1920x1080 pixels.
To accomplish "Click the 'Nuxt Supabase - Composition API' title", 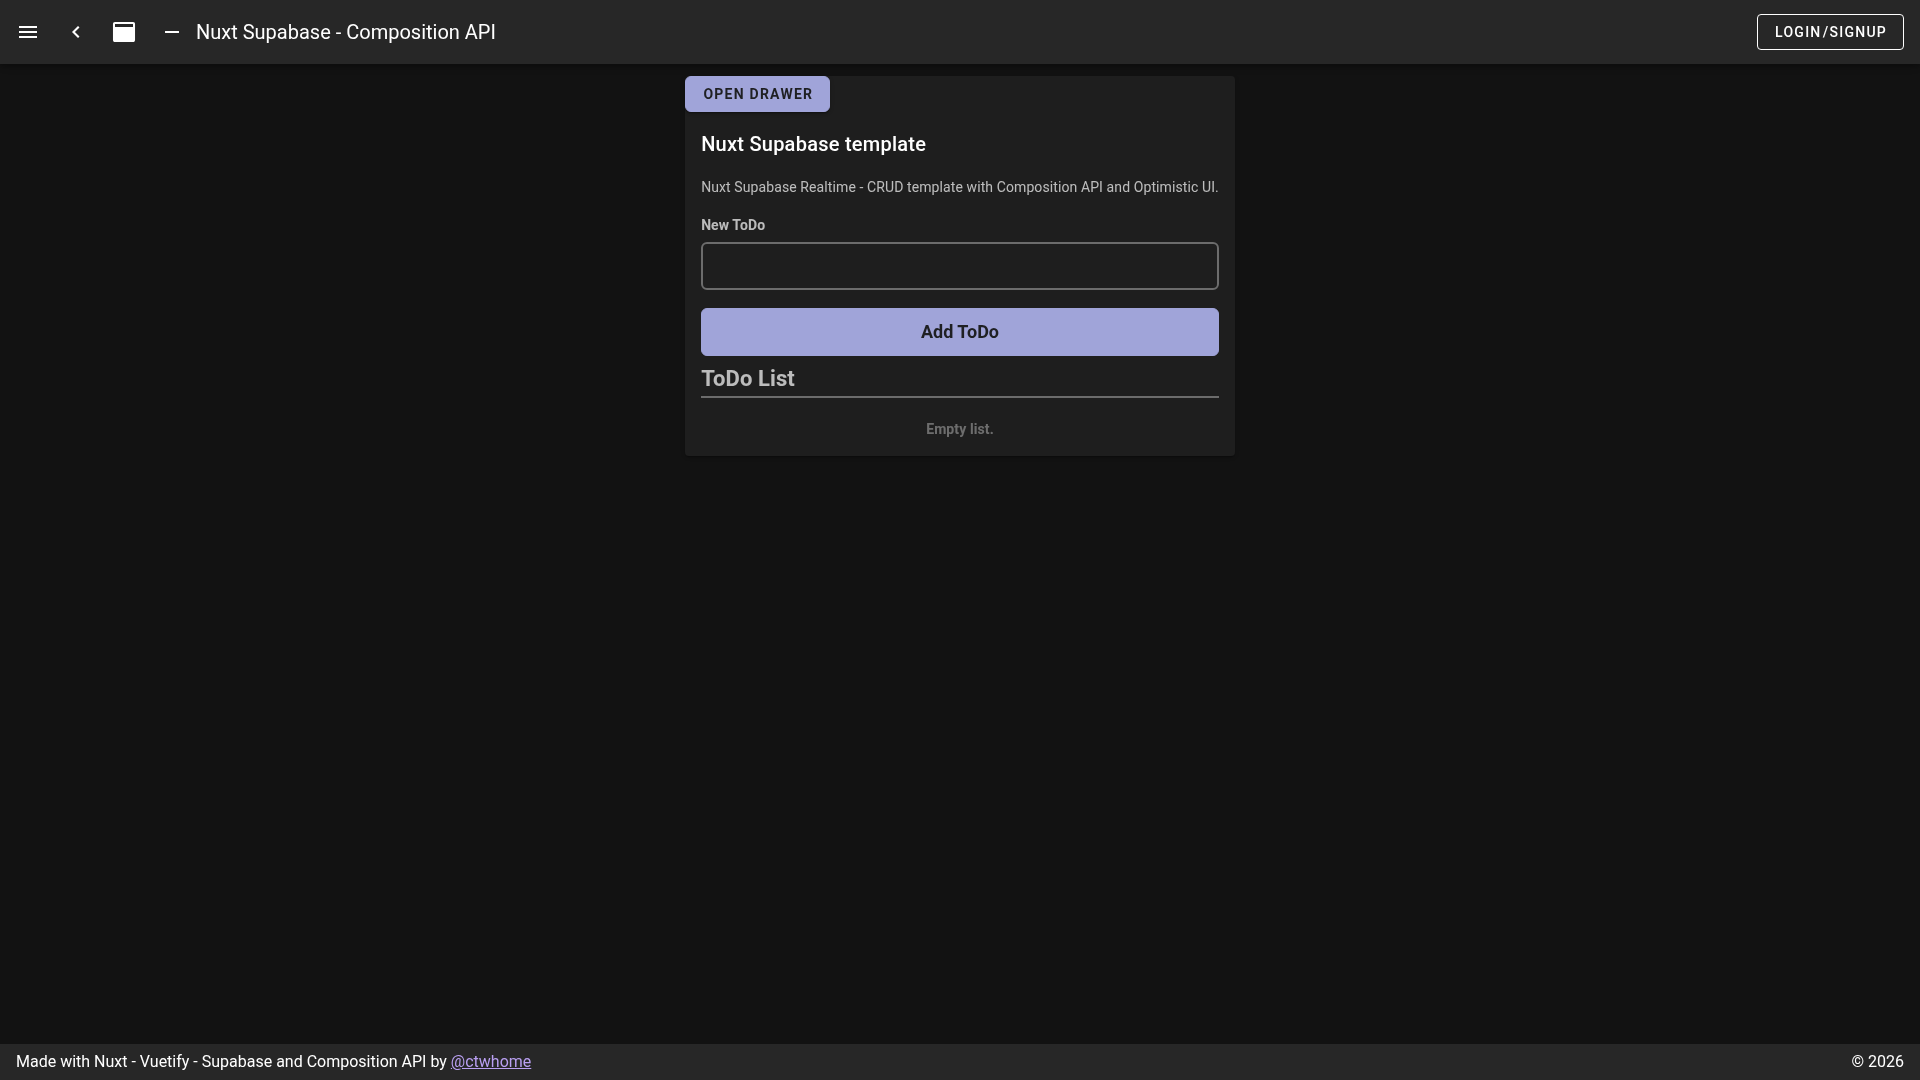I will (x=346, y=32).
